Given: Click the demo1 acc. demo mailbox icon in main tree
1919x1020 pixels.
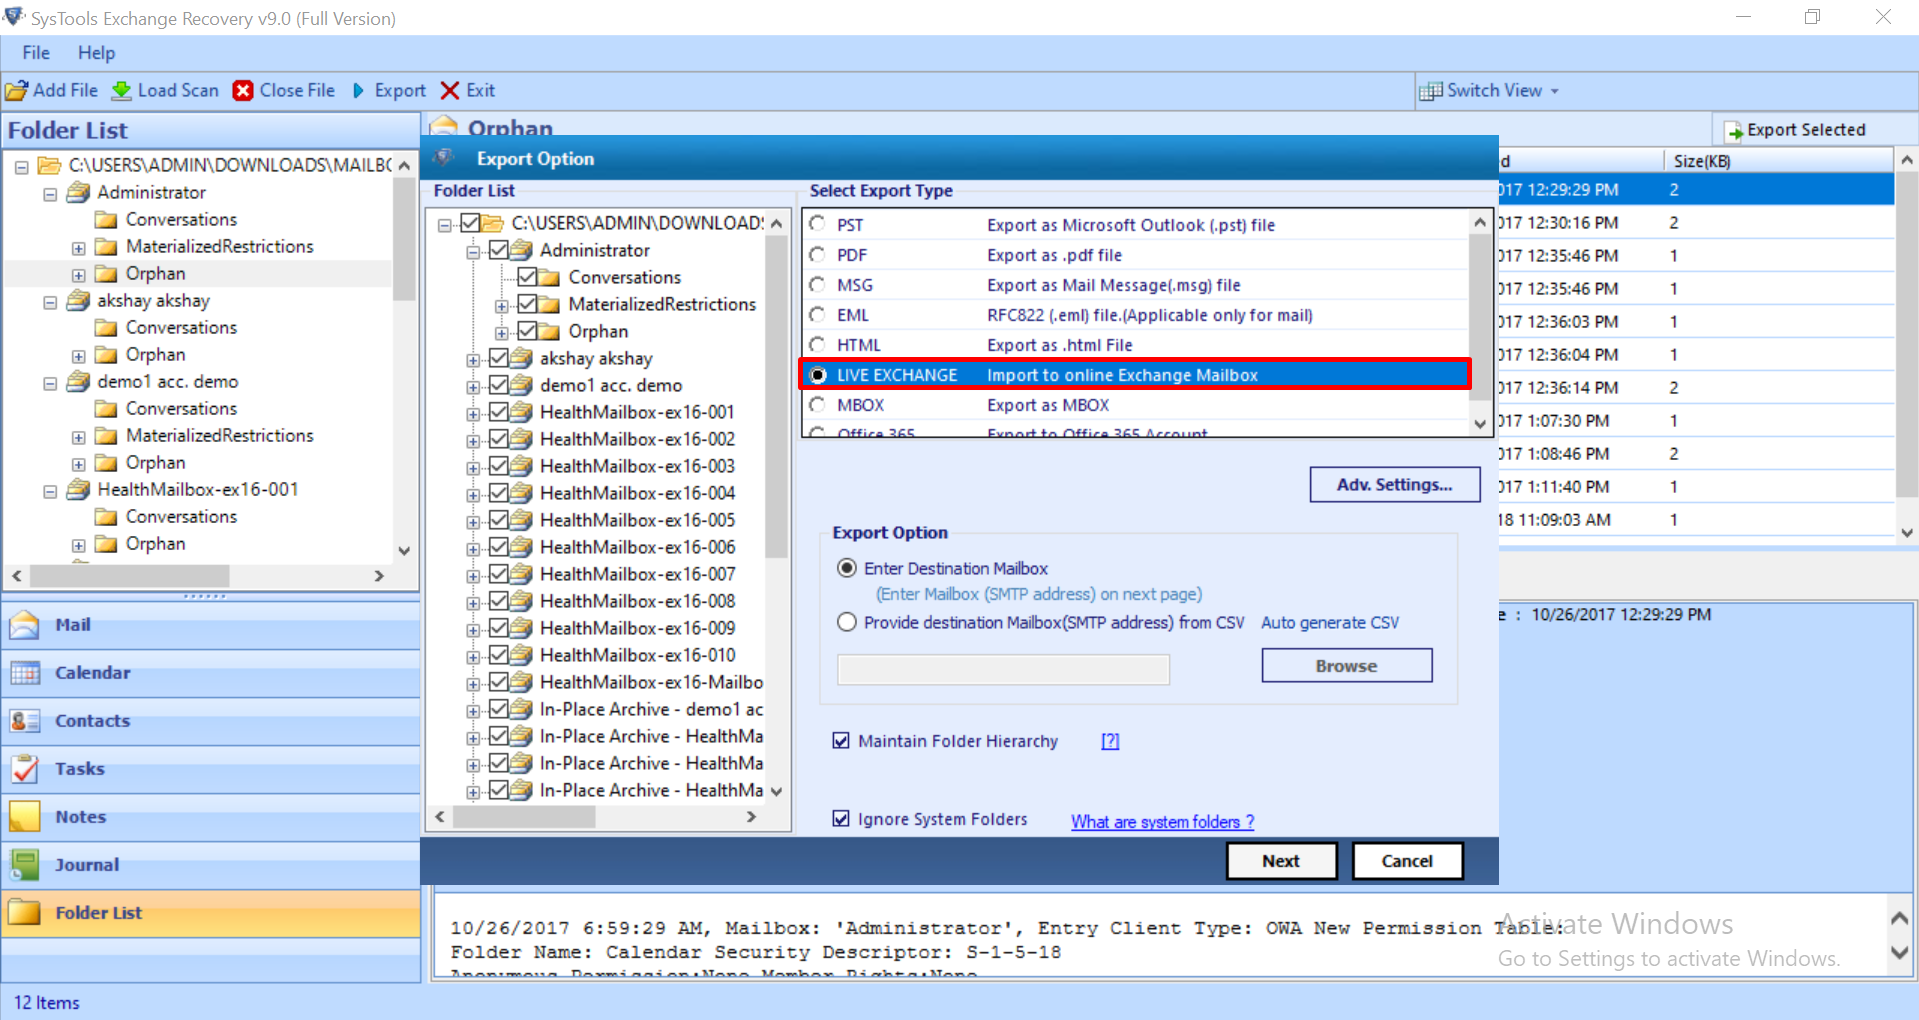Looking at the screenshot, I should [x=78, y=381].
